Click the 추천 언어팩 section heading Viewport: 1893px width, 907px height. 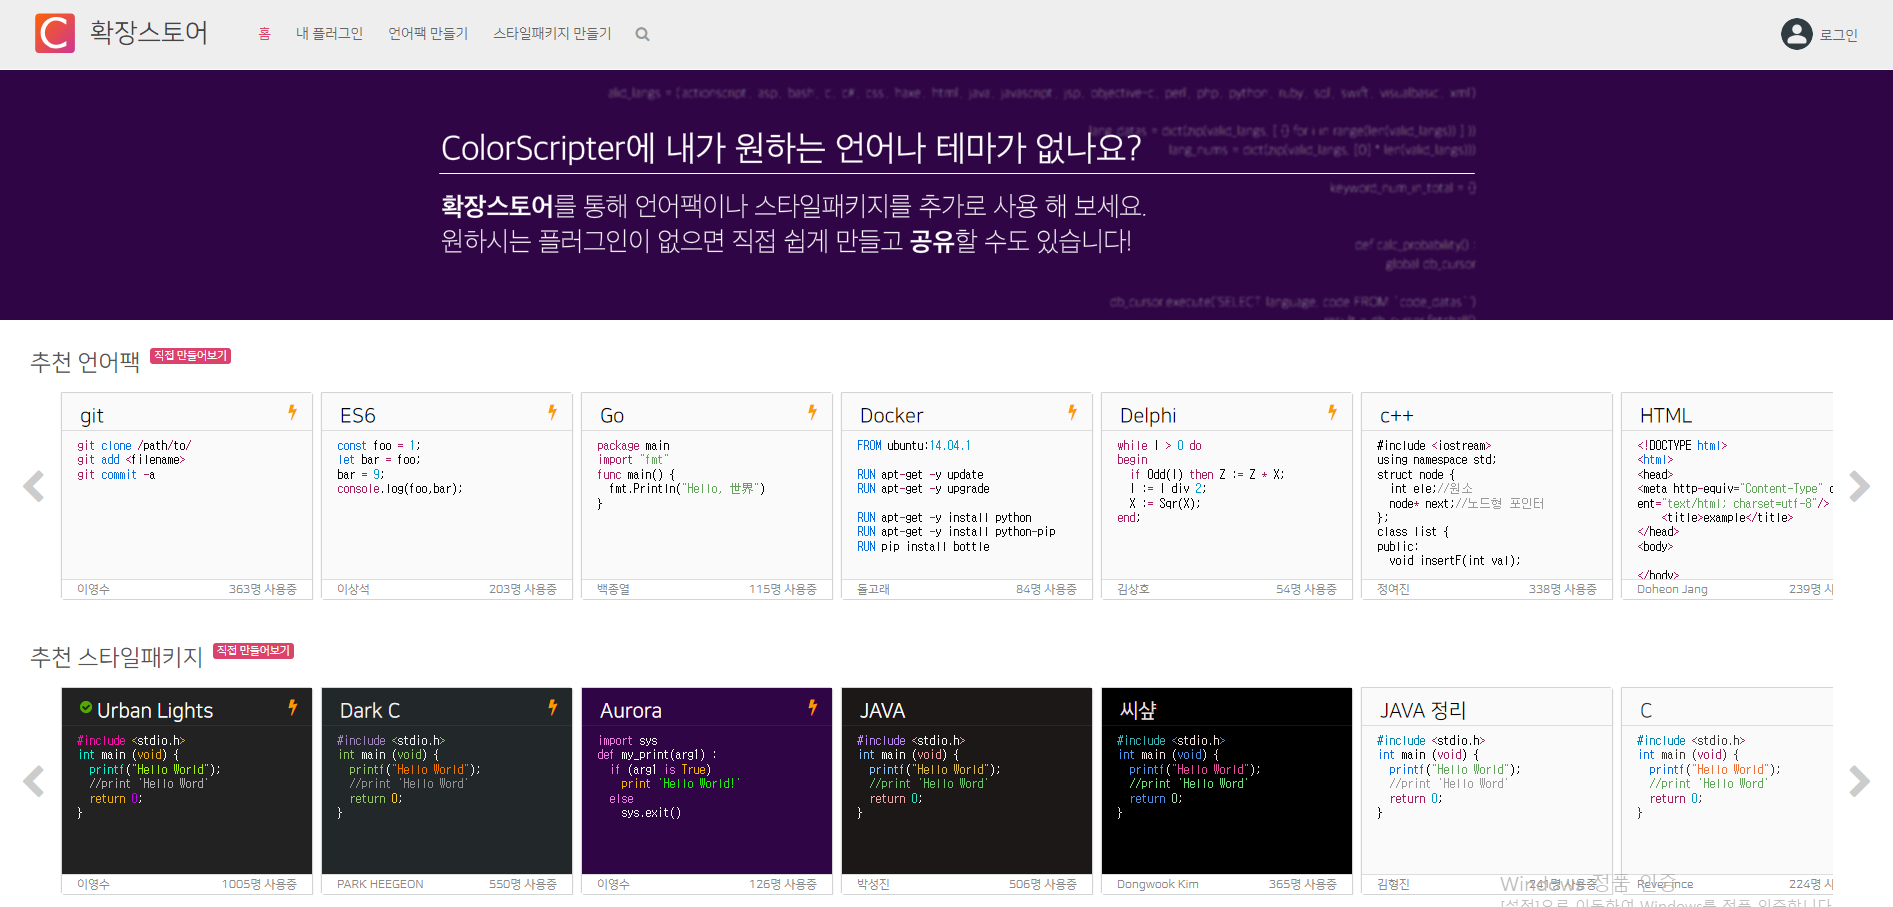click(85, 362)
